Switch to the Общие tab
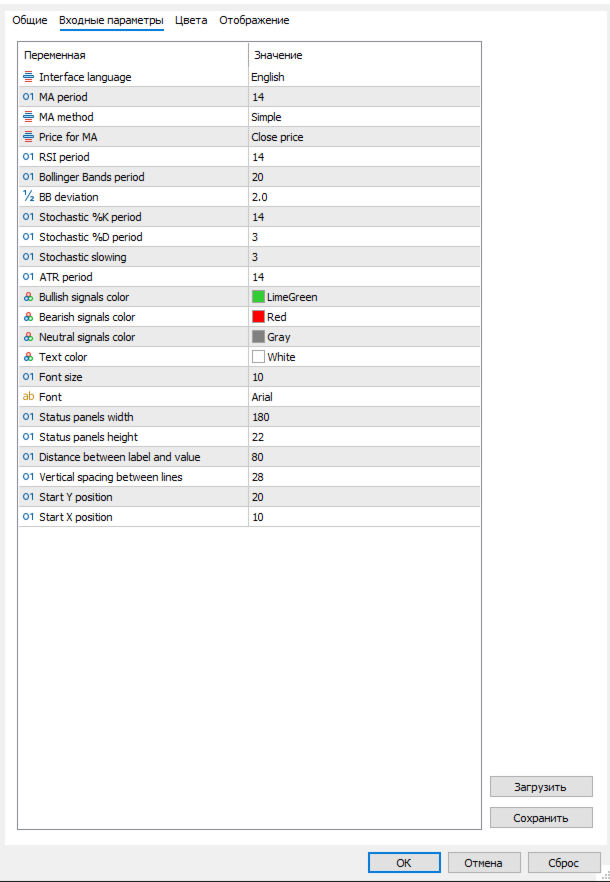Image resolution: width=610 pixels, height=882 pixels. pyautogui.click(x=30, y=20)
